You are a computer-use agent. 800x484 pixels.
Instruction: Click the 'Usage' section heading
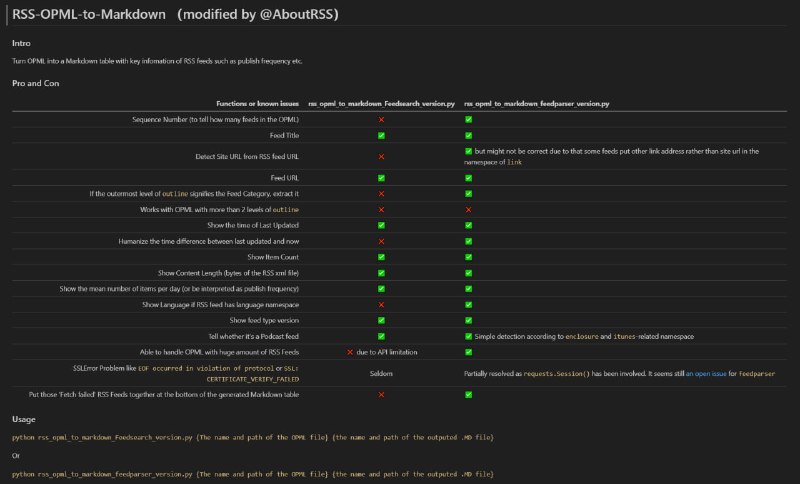click(25, 419)
